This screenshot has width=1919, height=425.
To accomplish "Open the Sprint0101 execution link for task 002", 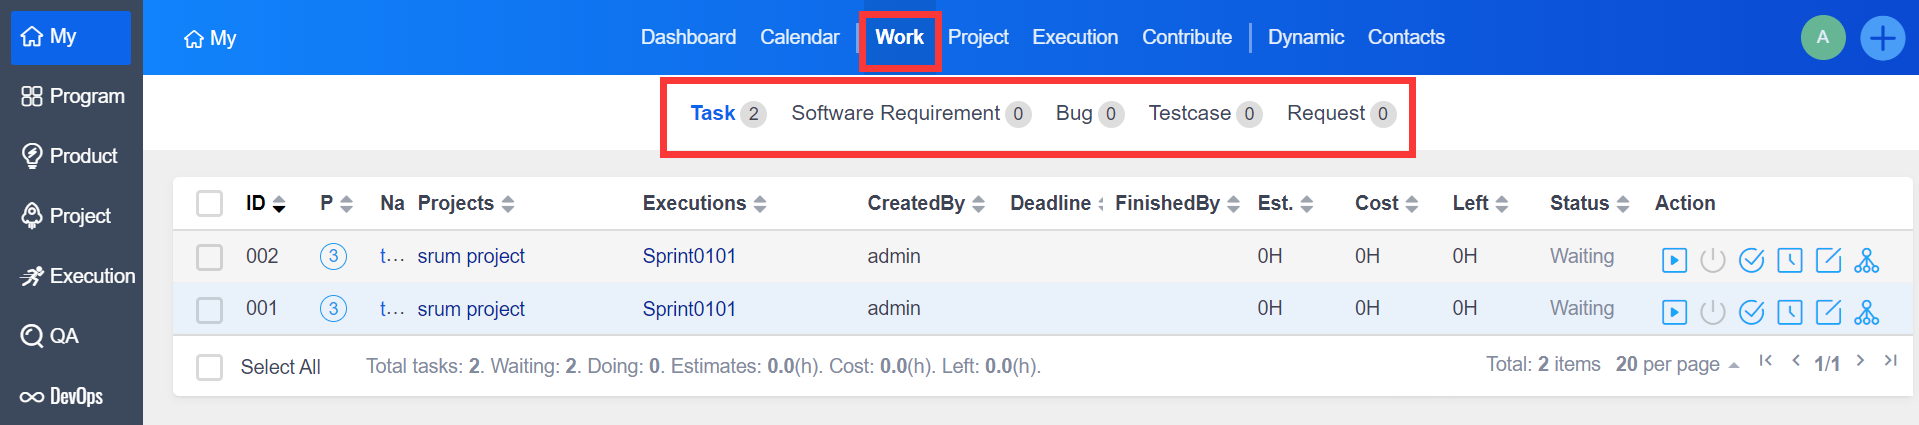I will (x=689, y=257).
